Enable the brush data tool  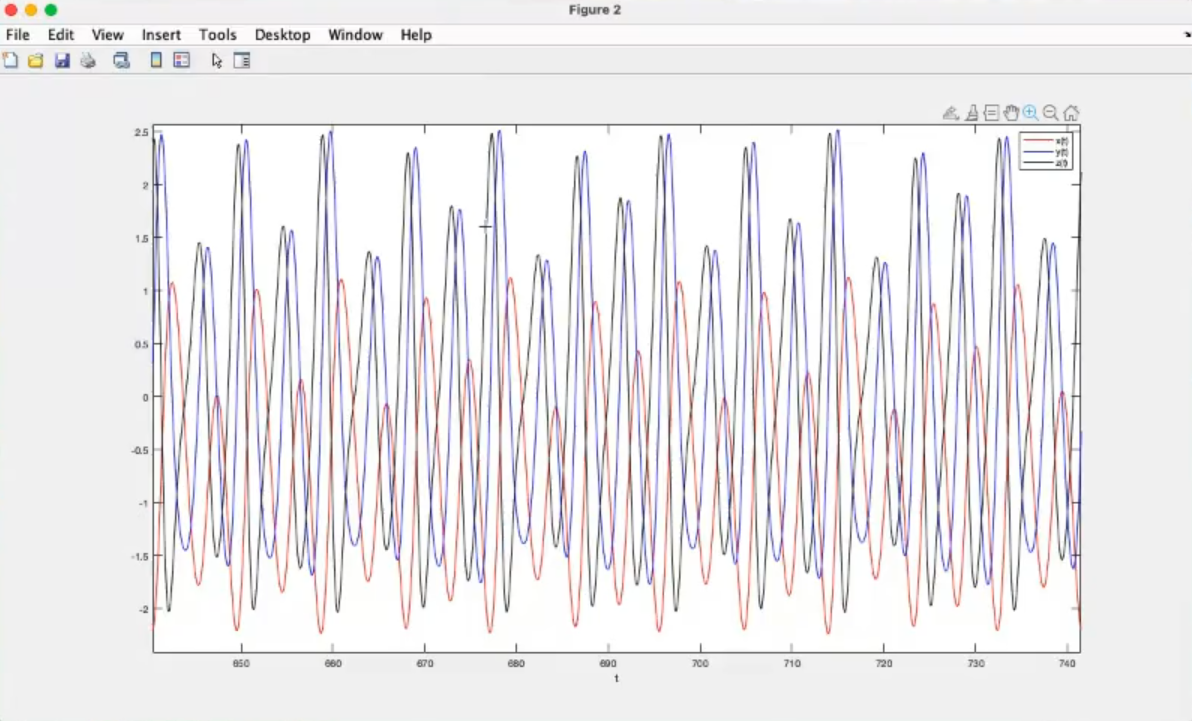pyautogui.click(x=971, y=113)
